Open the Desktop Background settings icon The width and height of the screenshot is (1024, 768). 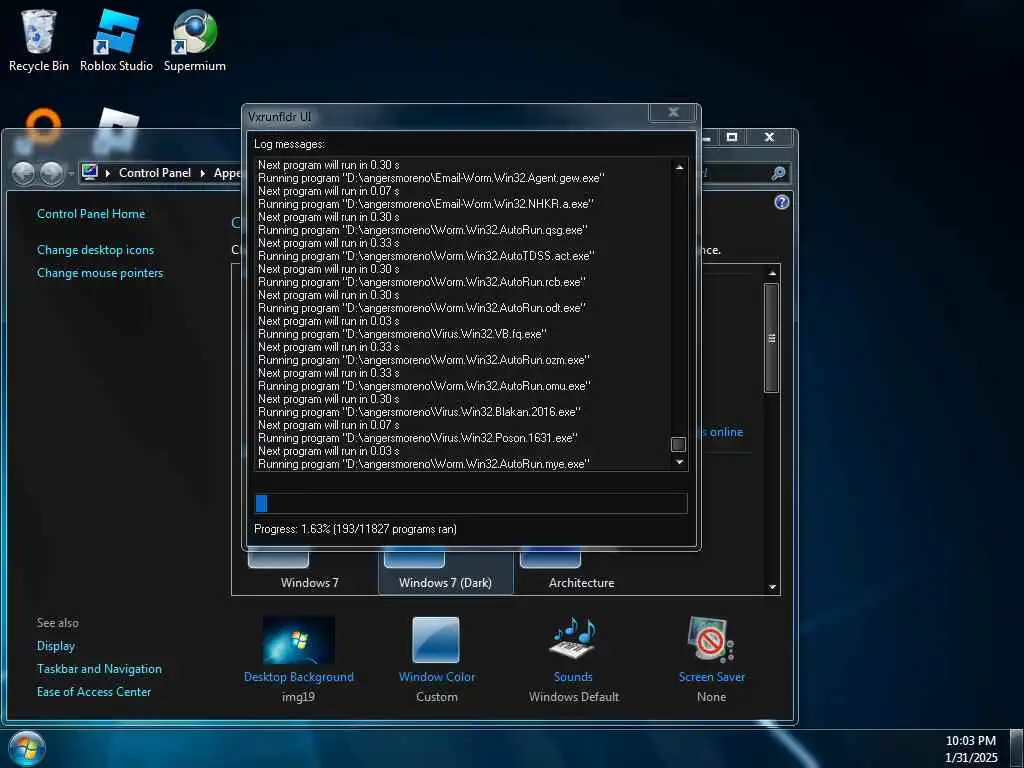click(298, 640)
